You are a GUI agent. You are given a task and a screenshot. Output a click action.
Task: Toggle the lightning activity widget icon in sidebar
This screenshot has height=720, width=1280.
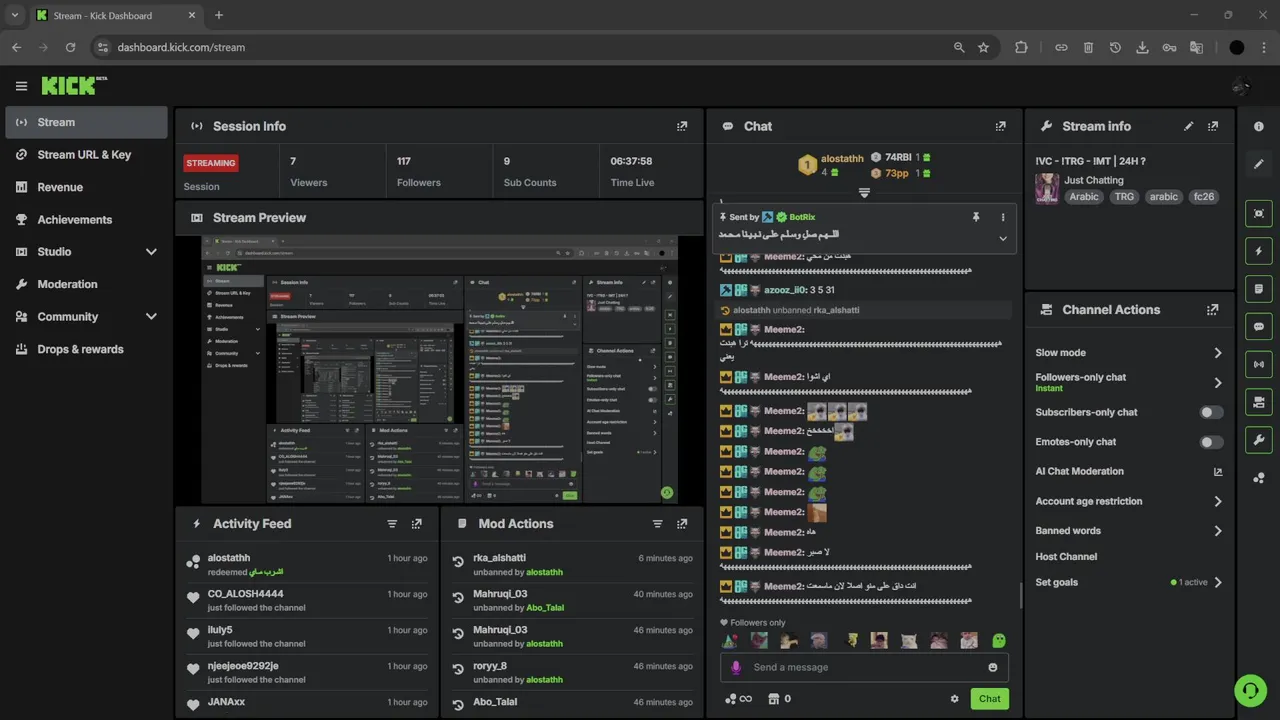click(1259, 251)
